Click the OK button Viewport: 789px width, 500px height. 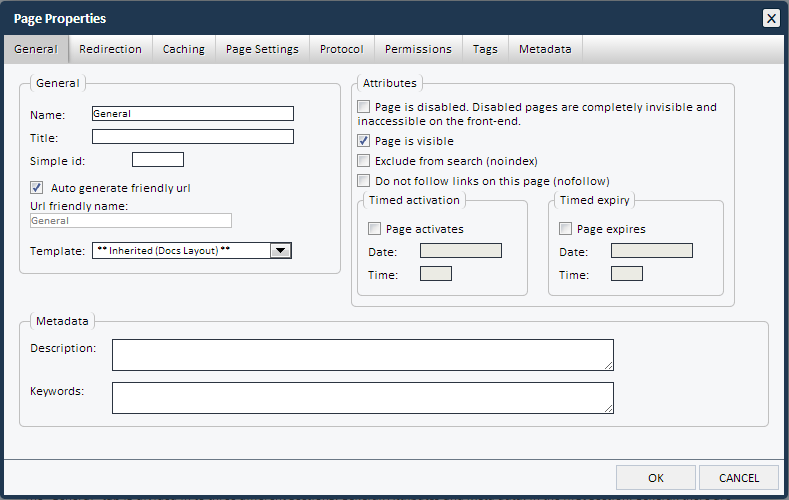pos(656,478)
